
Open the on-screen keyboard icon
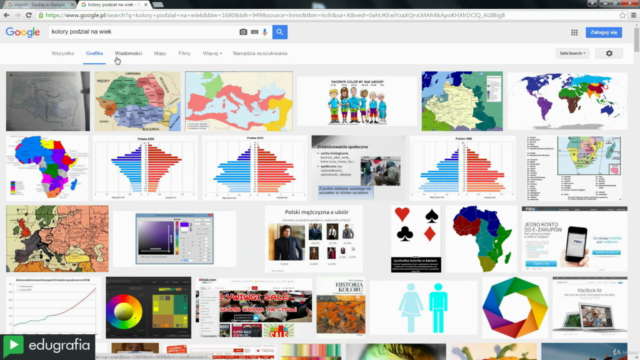pyautogui.click(x=255, y=32)
